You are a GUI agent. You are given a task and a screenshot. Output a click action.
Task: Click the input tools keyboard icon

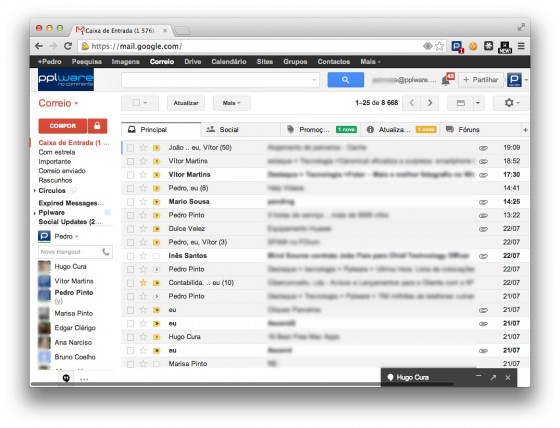click(461, 103)
